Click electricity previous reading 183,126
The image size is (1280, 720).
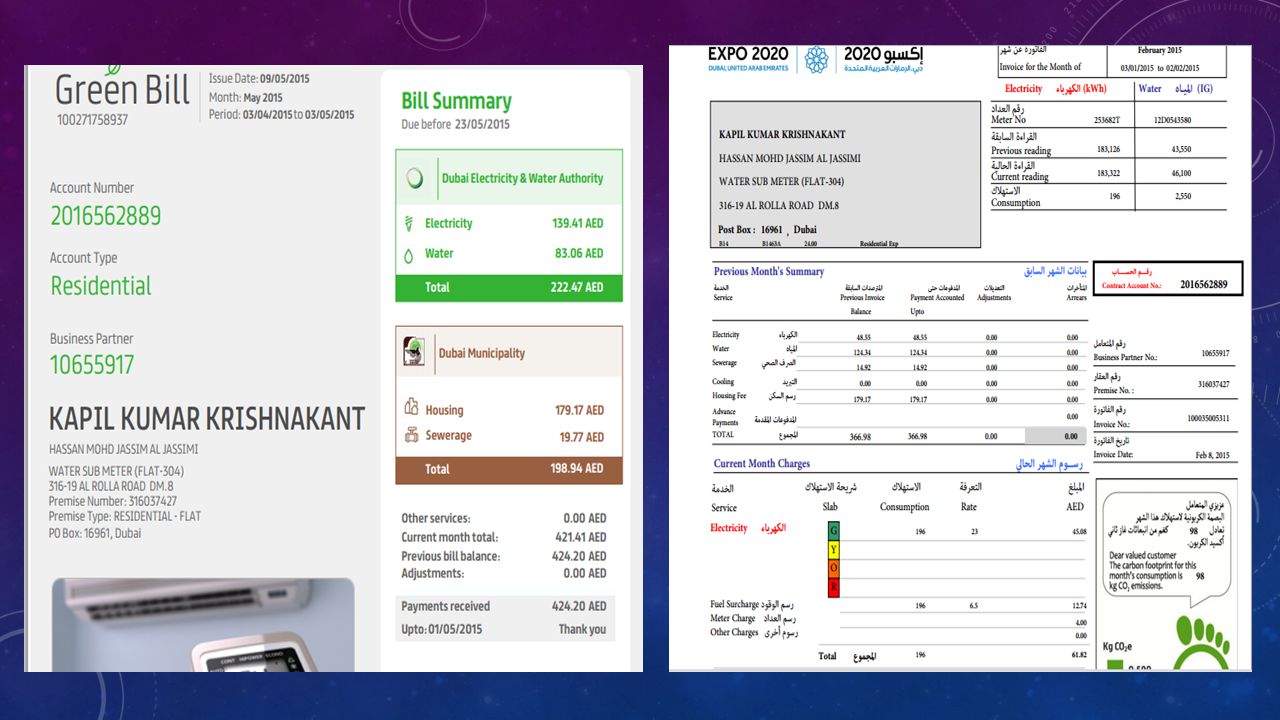pos(1109,150)
